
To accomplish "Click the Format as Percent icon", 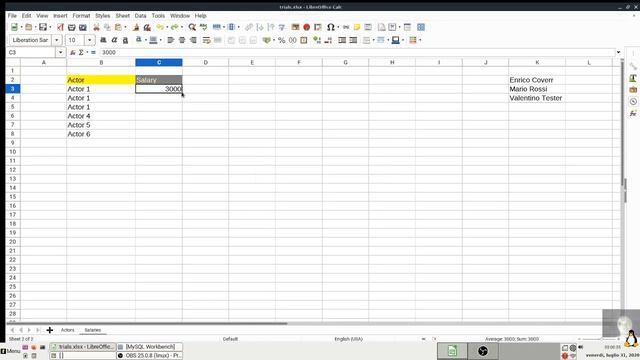I will tap(281, 40).
